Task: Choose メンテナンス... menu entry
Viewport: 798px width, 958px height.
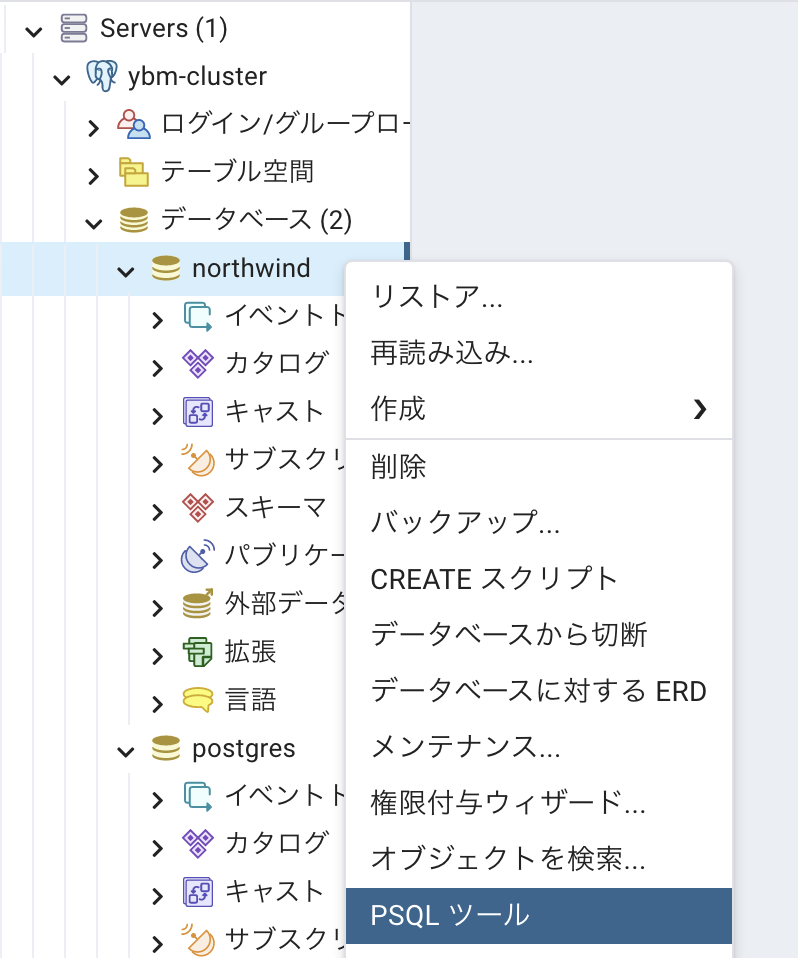Action: (539, 747)
